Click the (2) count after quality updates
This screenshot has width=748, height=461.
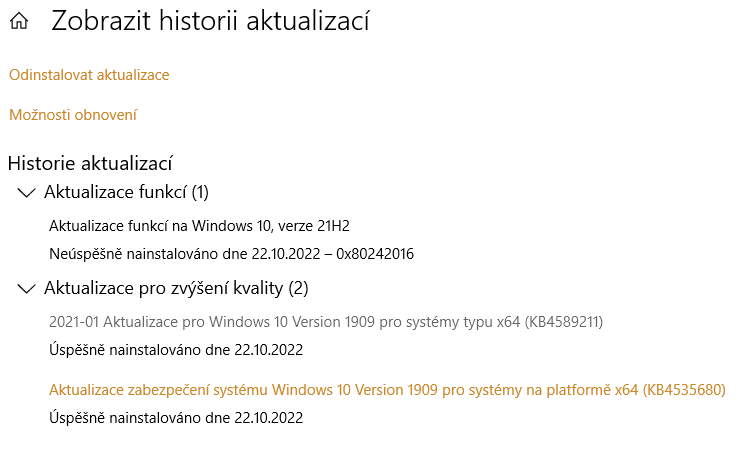[298, 289]
